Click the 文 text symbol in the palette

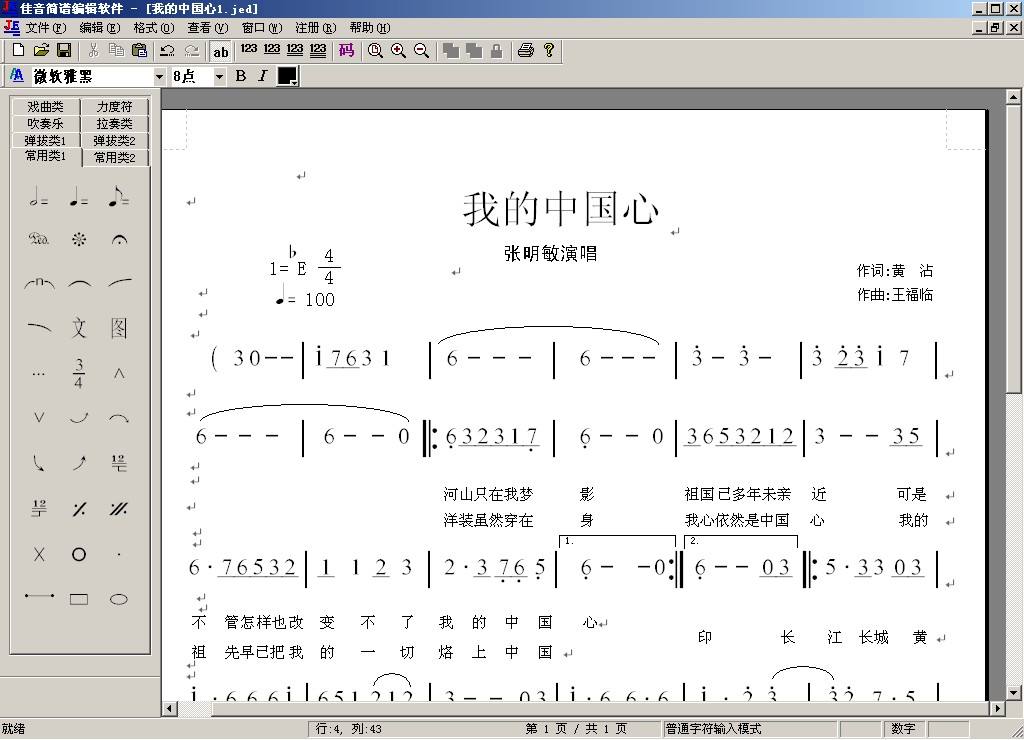(78, 327)
